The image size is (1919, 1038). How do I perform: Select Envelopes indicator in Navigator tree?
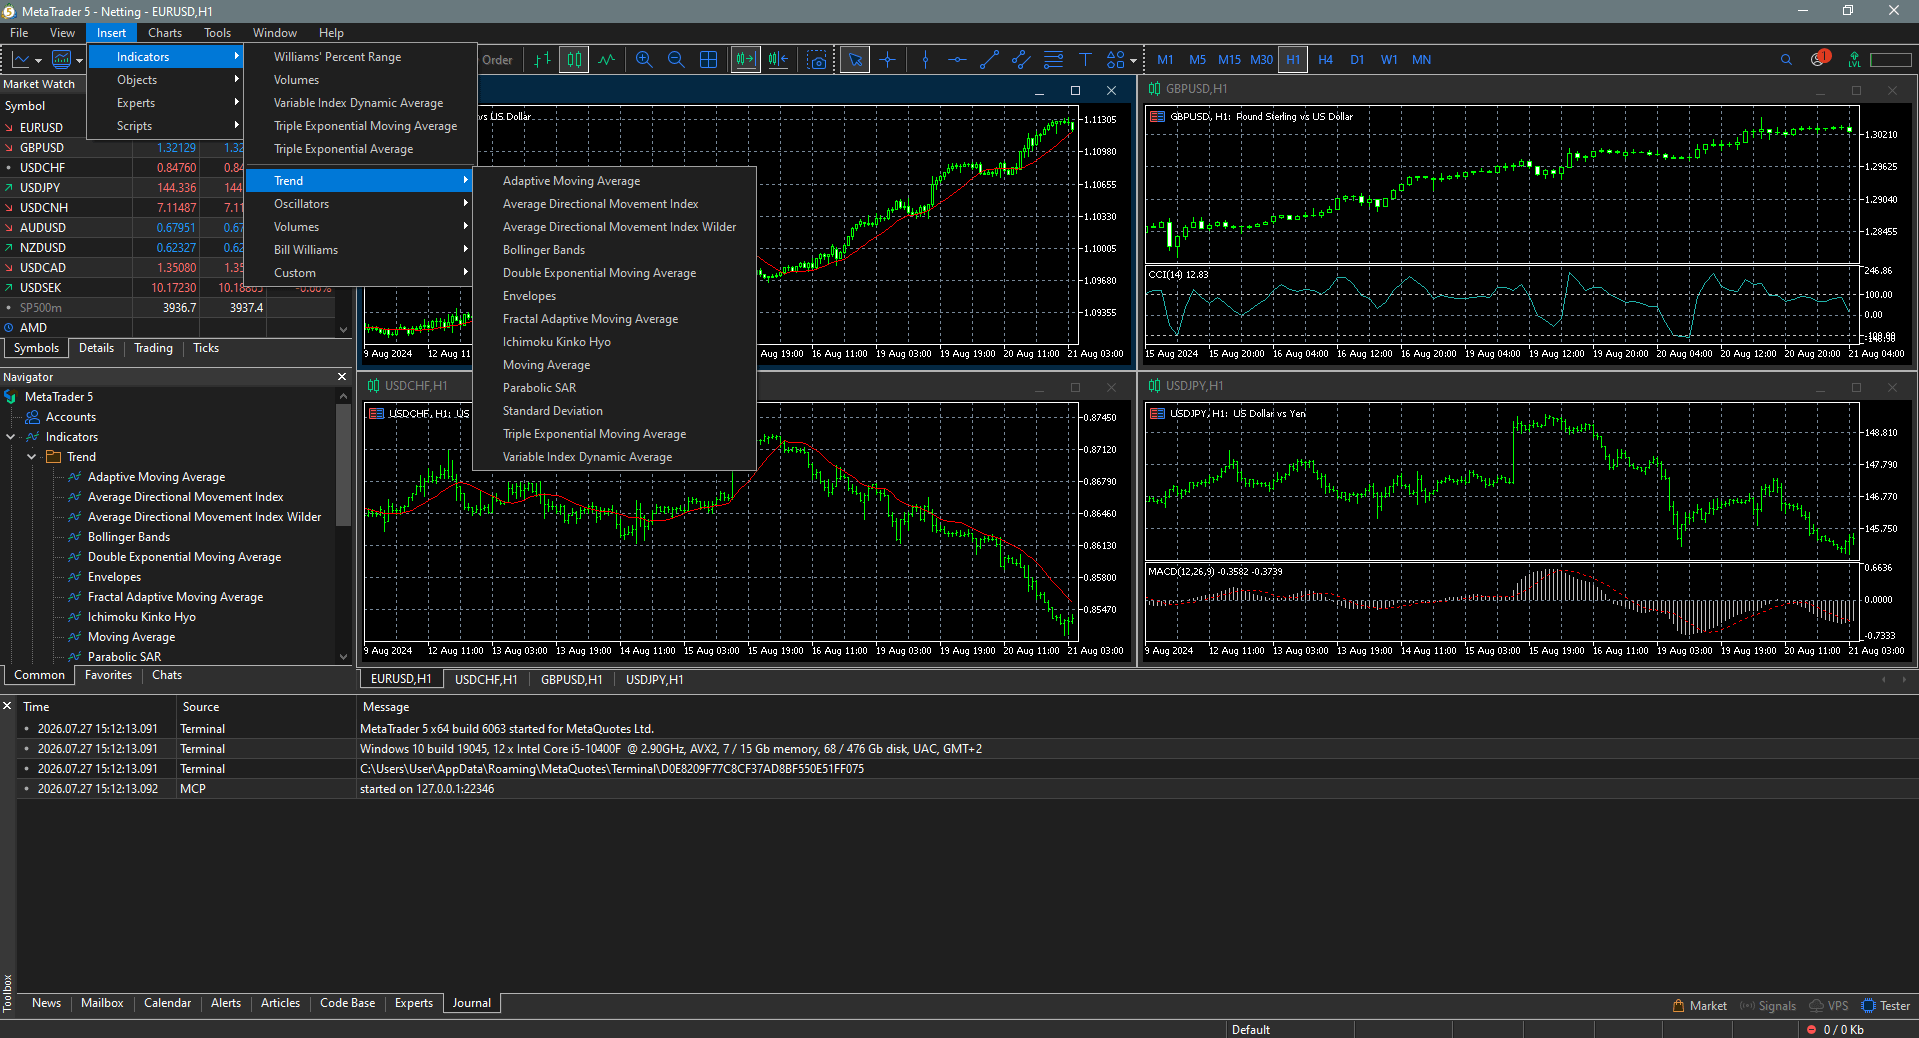coord(114,577)
